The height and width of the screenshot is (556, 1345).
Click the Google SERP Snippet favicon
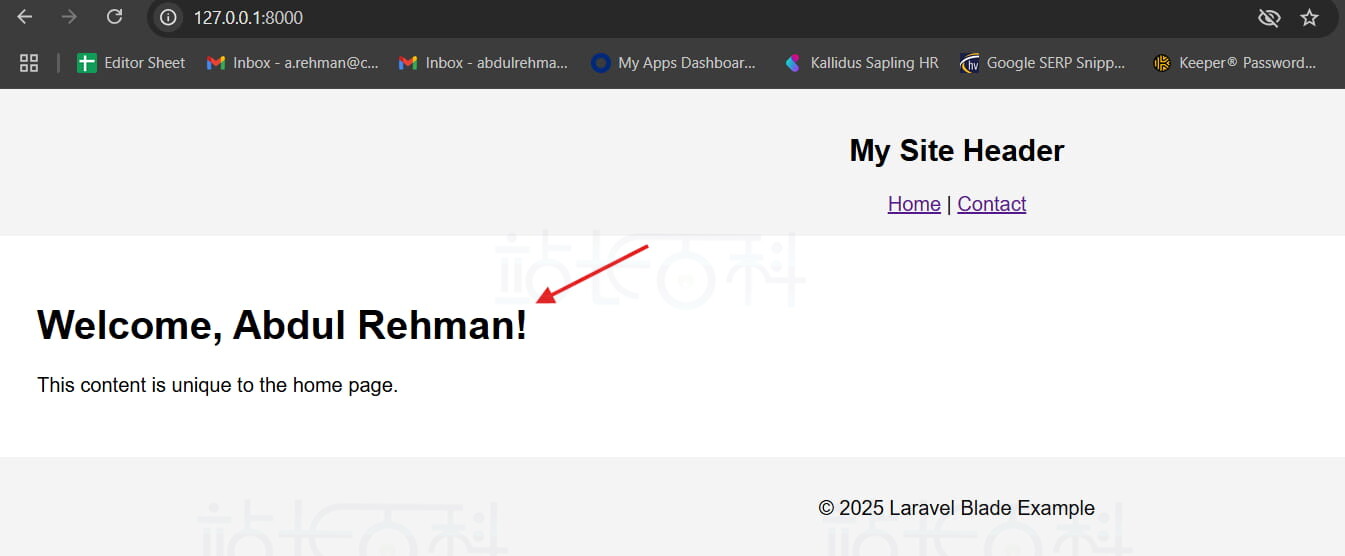(x=969, y=63)
